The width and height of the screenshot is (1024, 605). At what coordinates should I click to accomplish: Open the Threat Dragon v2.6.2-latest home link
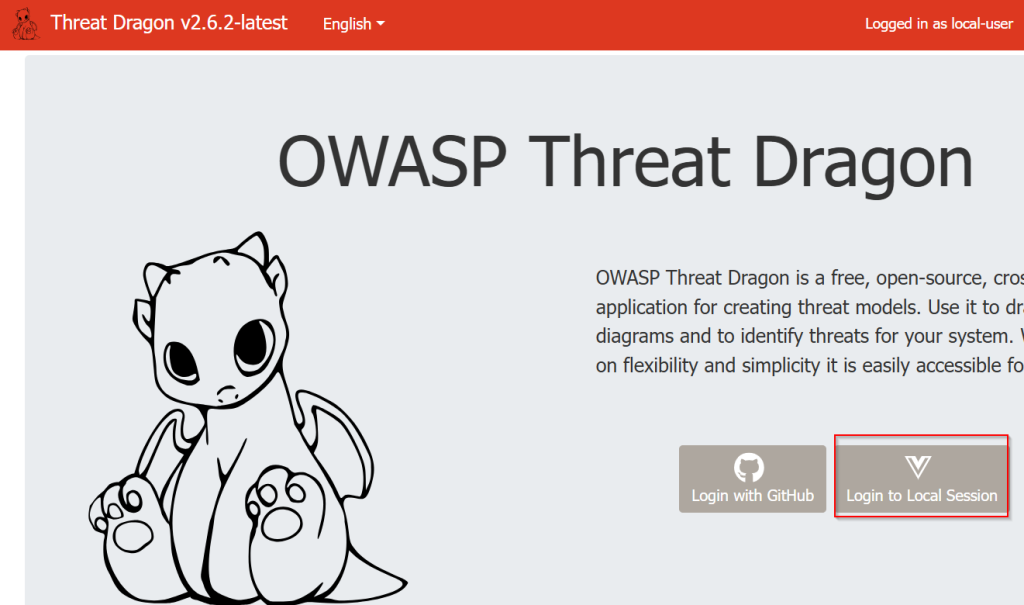click(168, 23)
